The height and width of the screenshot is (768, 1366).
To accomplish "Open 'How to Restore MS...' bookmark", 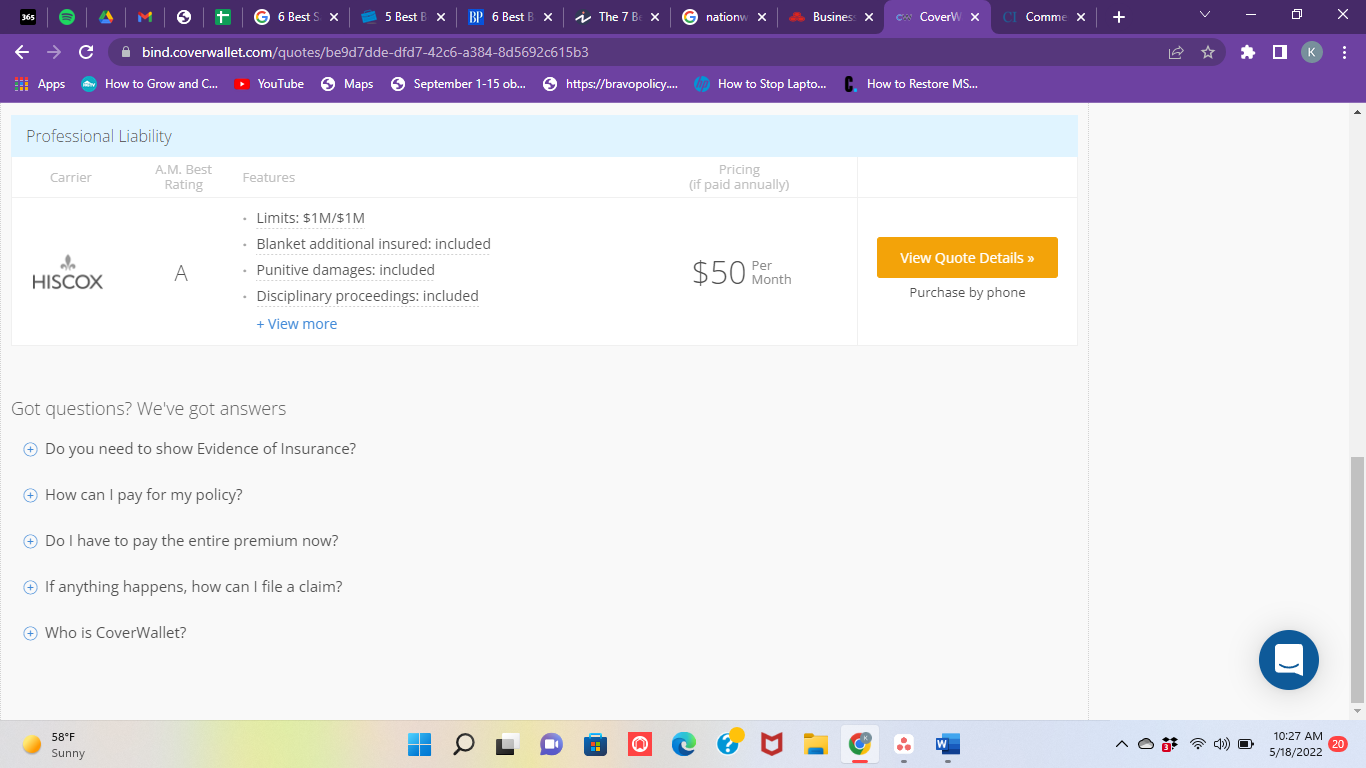I will [x=911, y=84].
